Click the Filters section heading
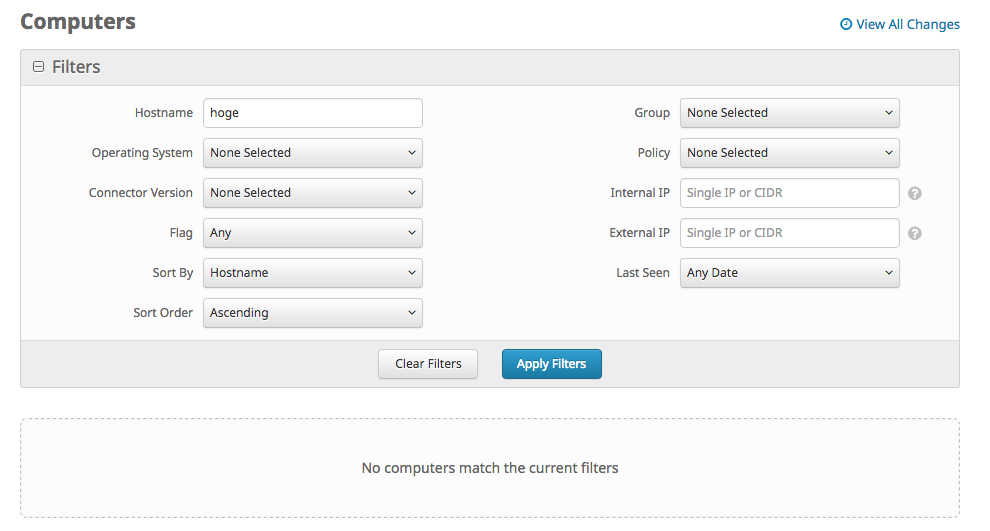 (76, 67)
